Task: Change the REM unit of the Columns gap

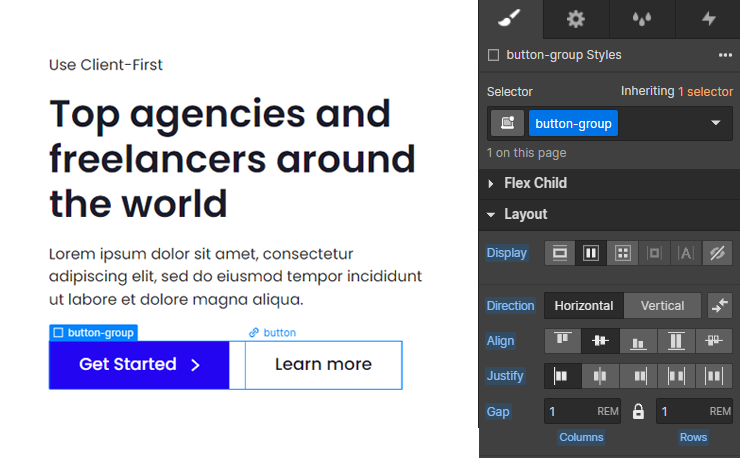Action: tap(608, 412)
